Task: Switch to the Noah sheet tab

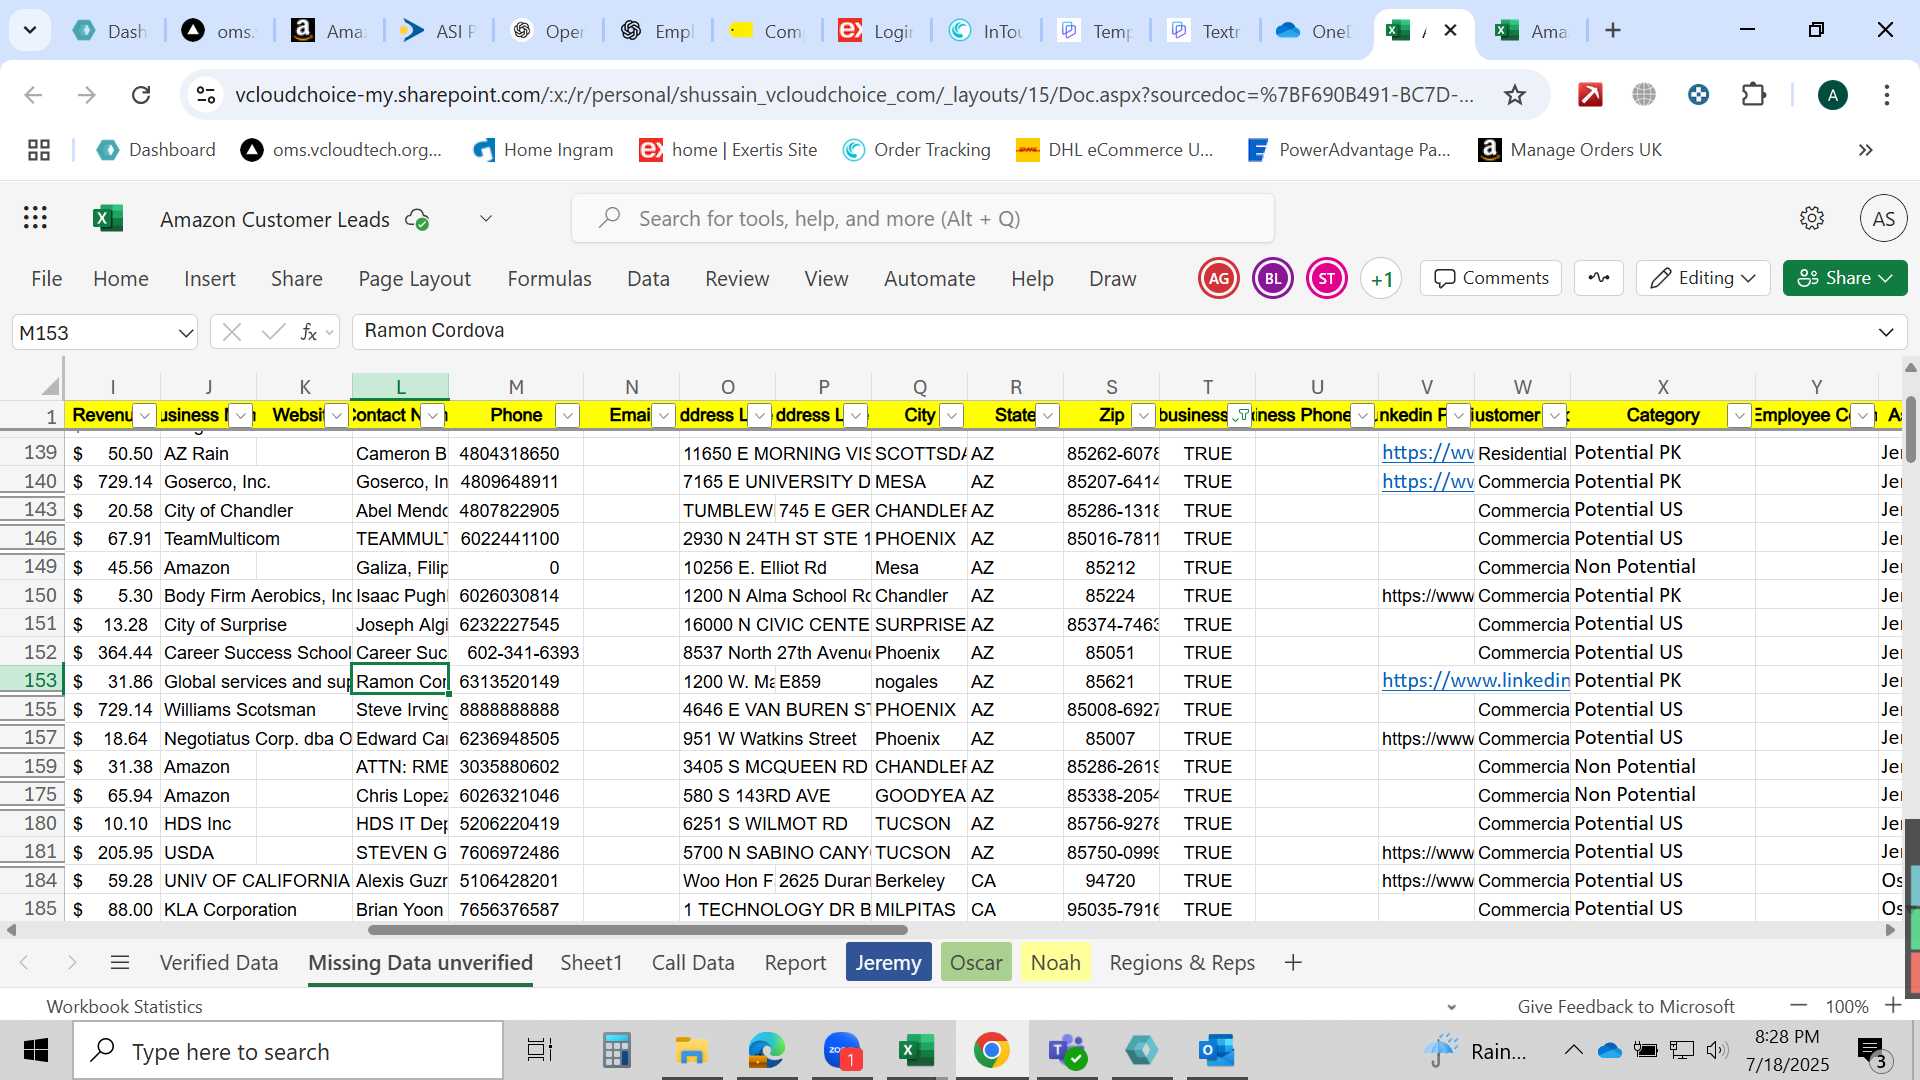Action: pyautogui.click(x=1056, y=963)
